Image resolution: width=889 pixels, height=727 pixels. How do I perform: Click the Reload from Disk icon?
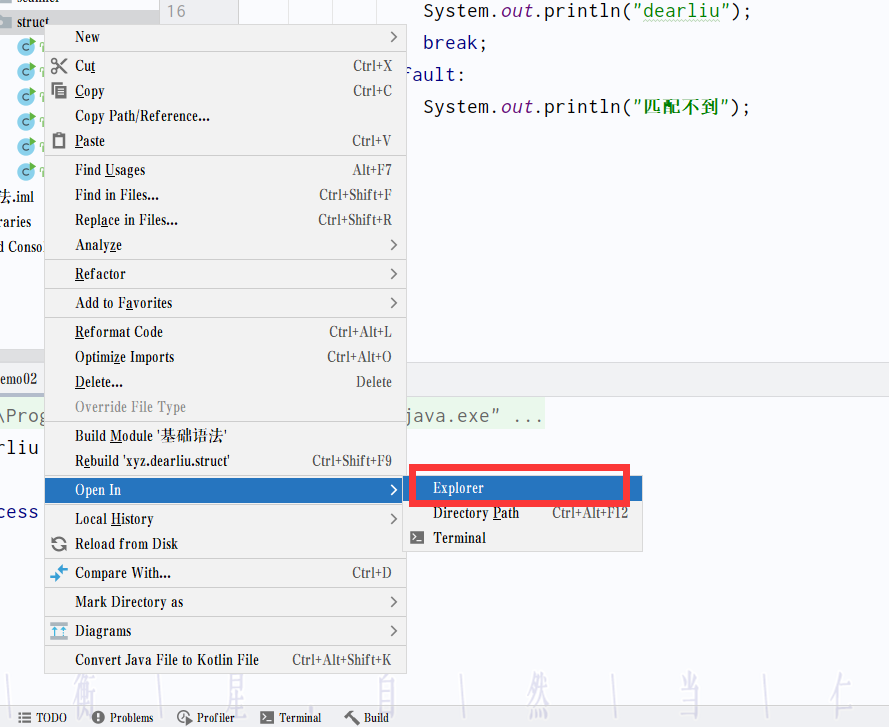58,544
